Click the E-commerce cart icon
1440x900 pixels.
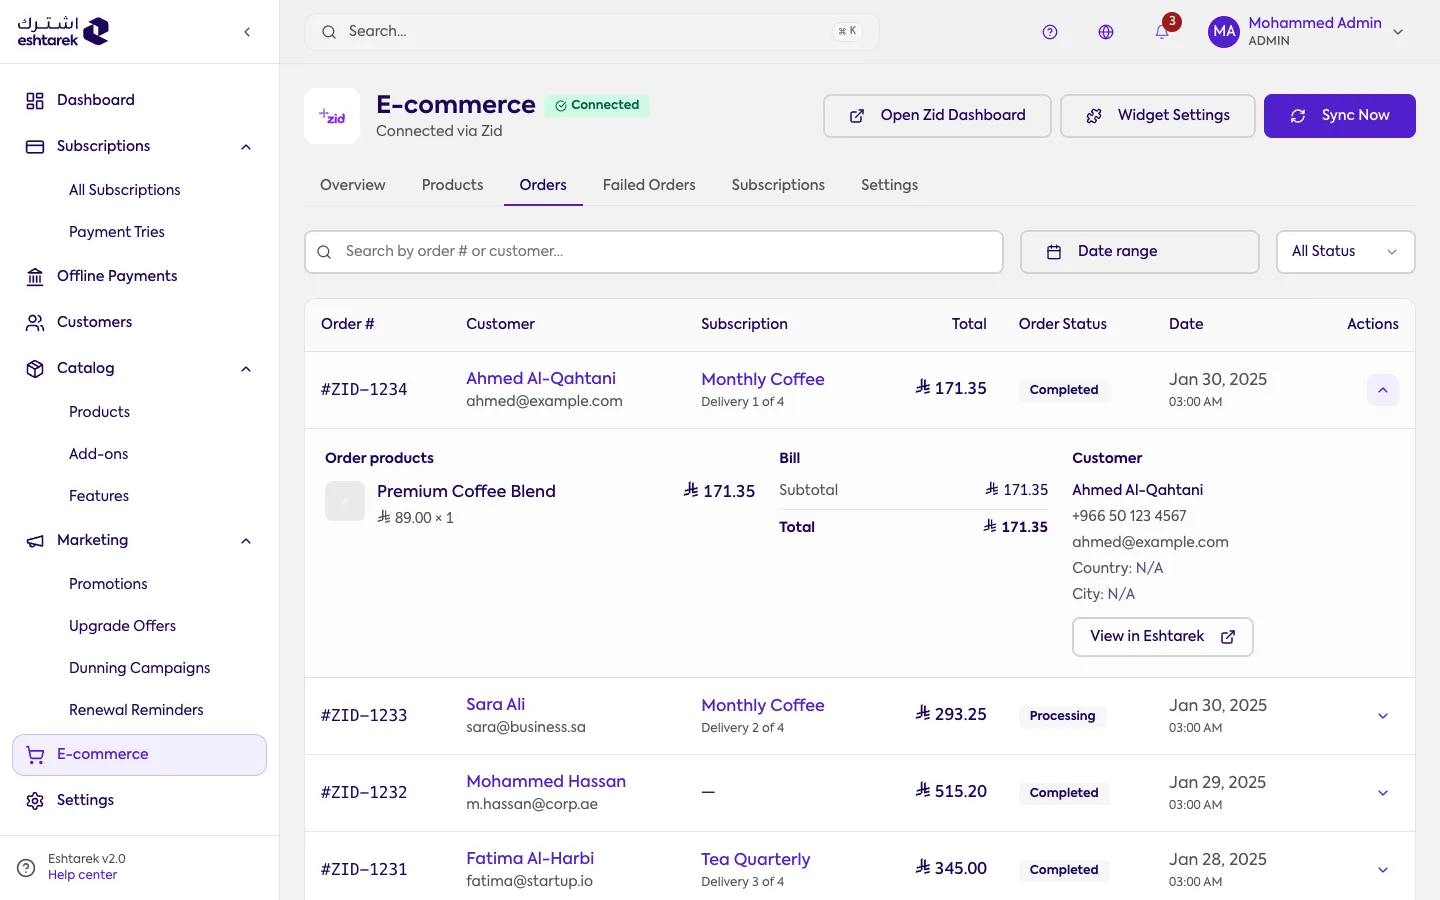click(x=35, y=755)
